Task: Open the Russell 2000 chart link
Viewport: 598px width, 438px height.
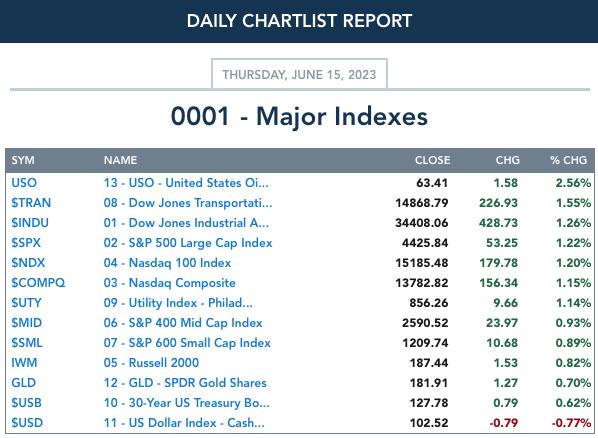Action: (x=151, y=363)
